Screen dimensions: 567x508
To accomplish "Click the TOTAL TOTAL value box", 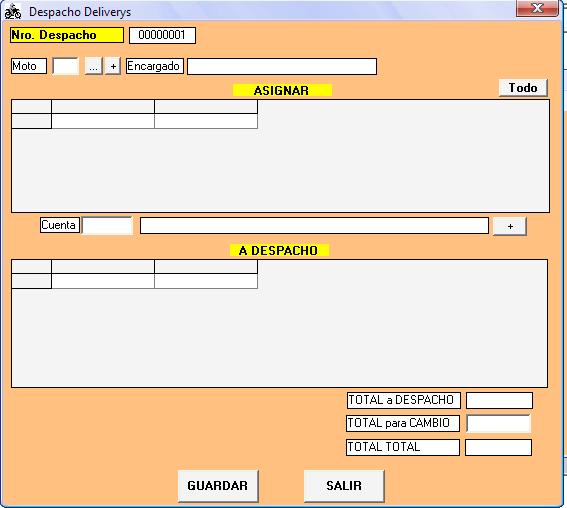I will coord(498,447).
